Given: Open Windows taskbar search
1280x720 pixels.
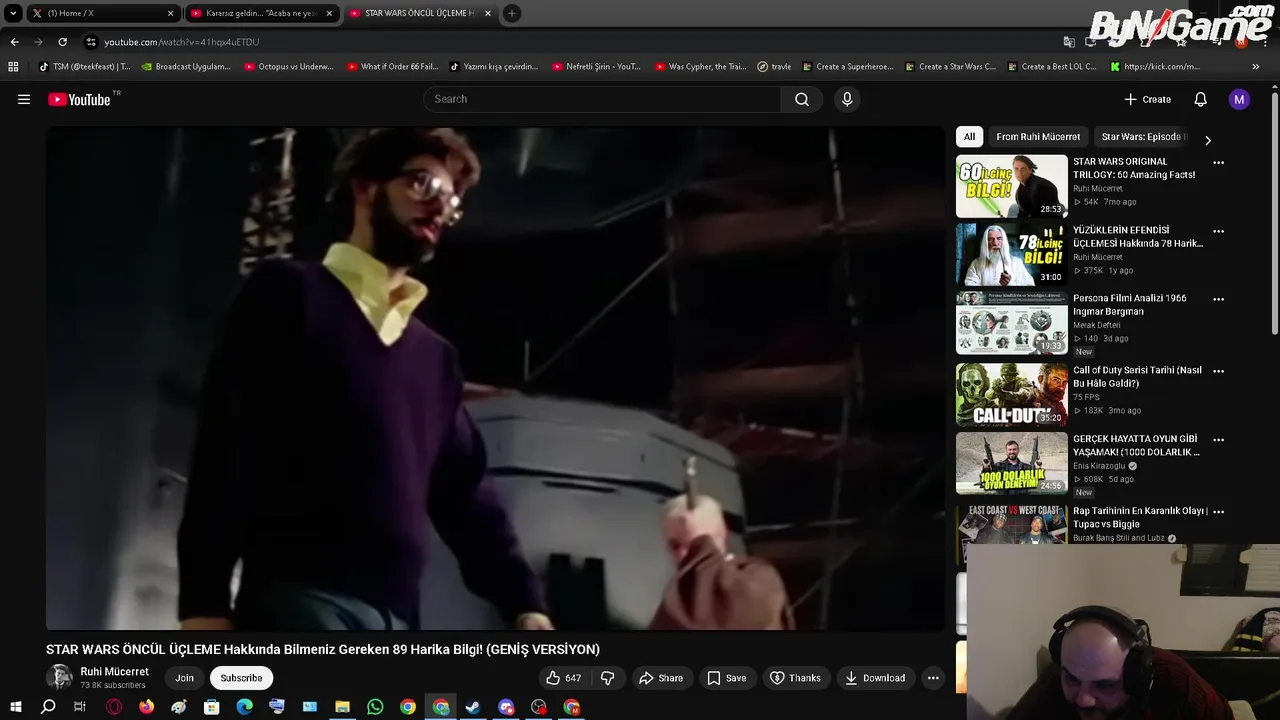Looking at the screenshot, I should [48, 707].
